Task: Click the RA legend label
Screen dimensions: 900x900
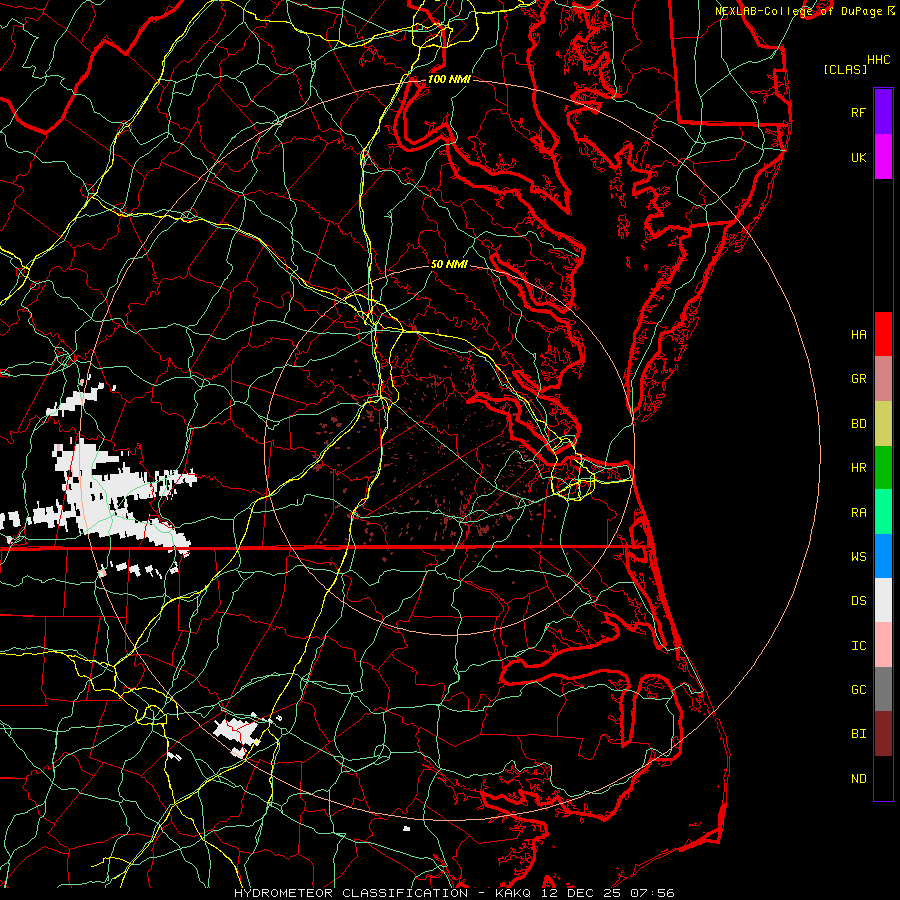Action: (858, 513)
